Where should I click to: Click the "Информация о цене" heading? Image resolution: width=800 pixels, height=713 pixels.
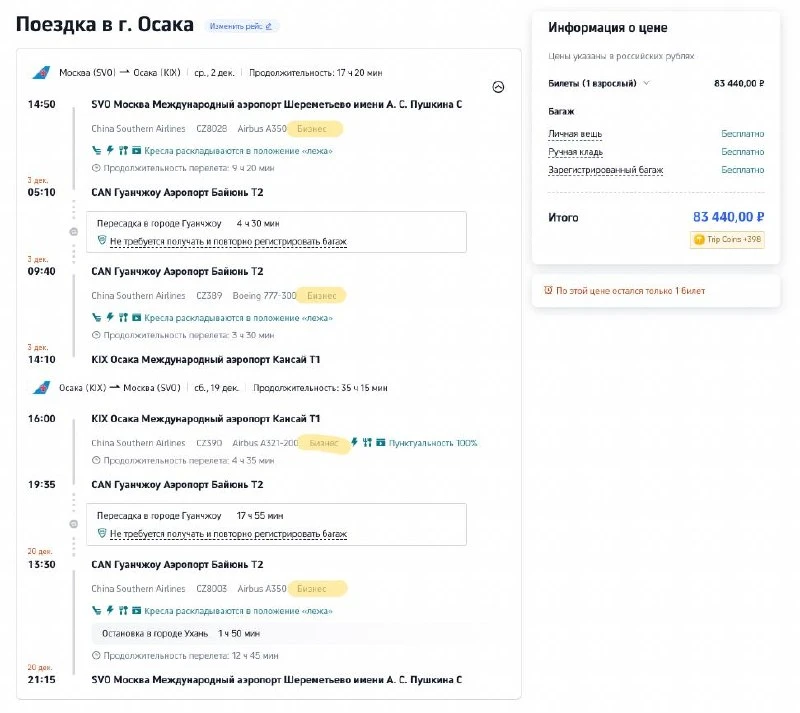(x=608, y=28)
